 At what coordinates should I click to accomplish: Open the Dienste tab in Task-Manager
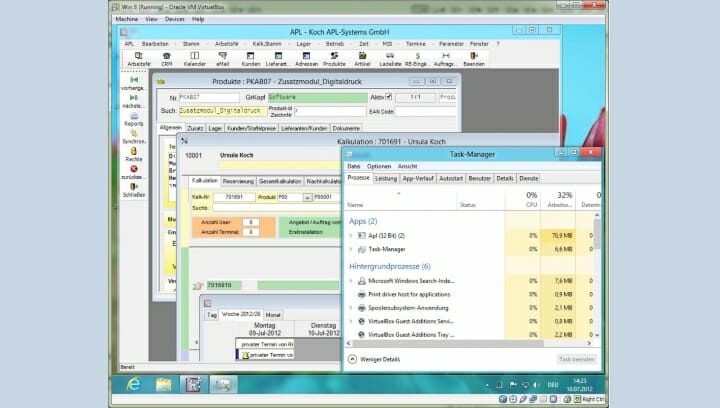coord(529,178)
